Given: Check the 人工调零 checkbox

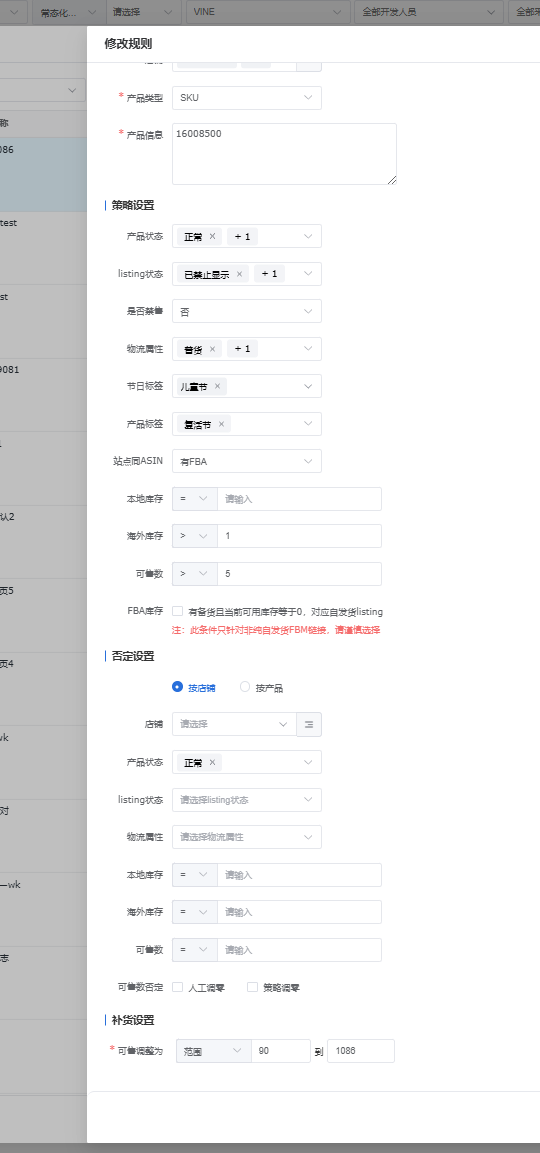Looking at the screenshot, I should point(177,987).
